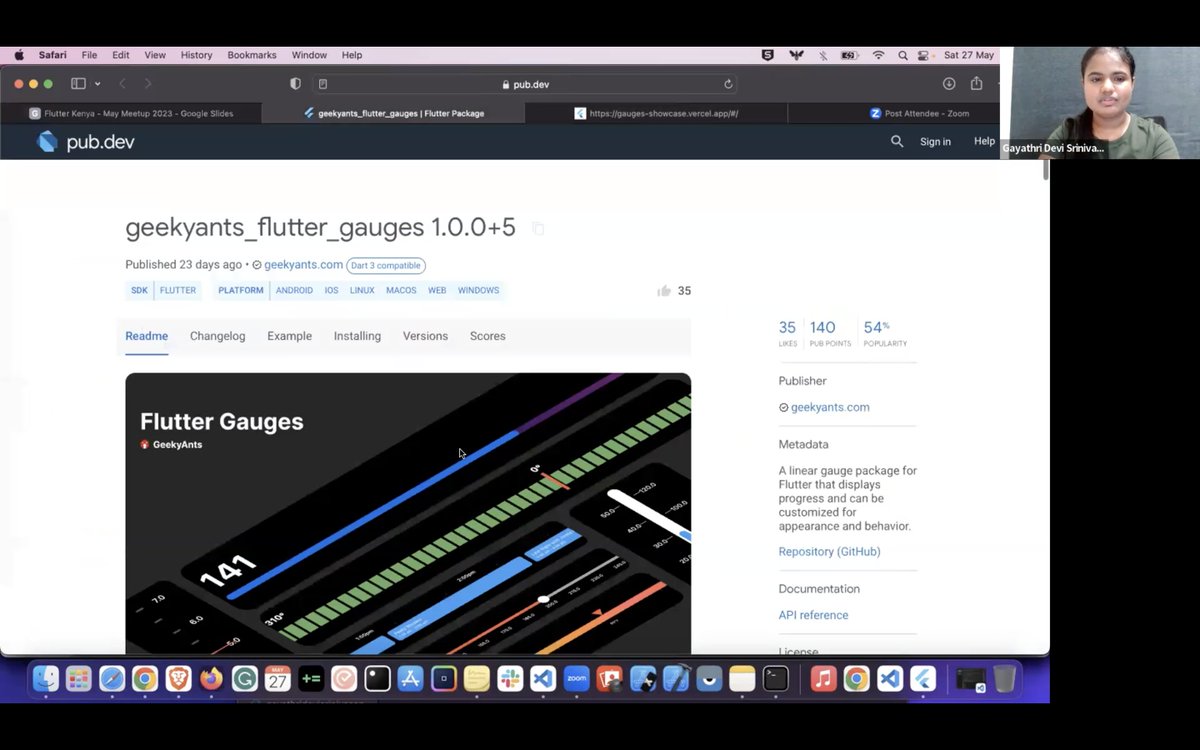Open Zoom from the Dock
Screen dimensions: 1200x750
576,679
